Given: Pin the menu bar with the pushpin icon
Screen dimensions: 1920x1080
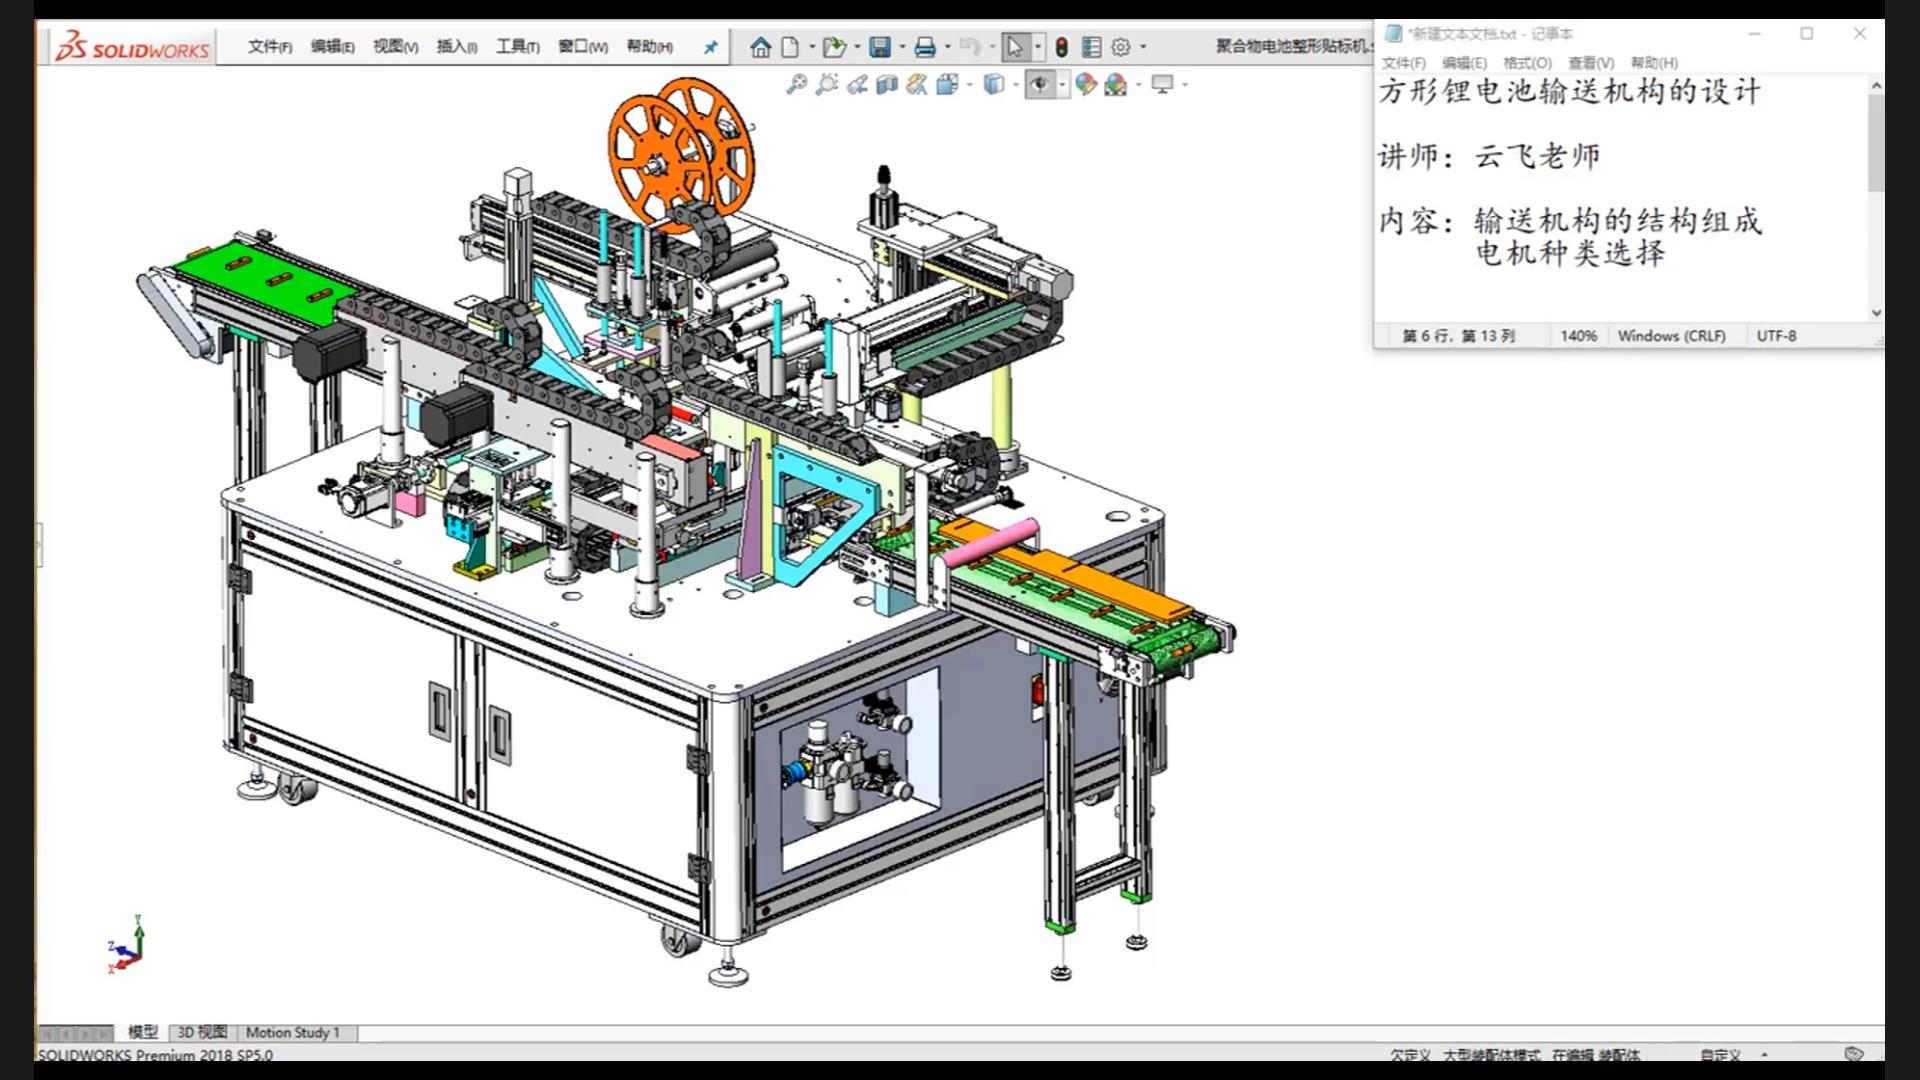Looking at the screenshot, I should click(x=710, y=47).
